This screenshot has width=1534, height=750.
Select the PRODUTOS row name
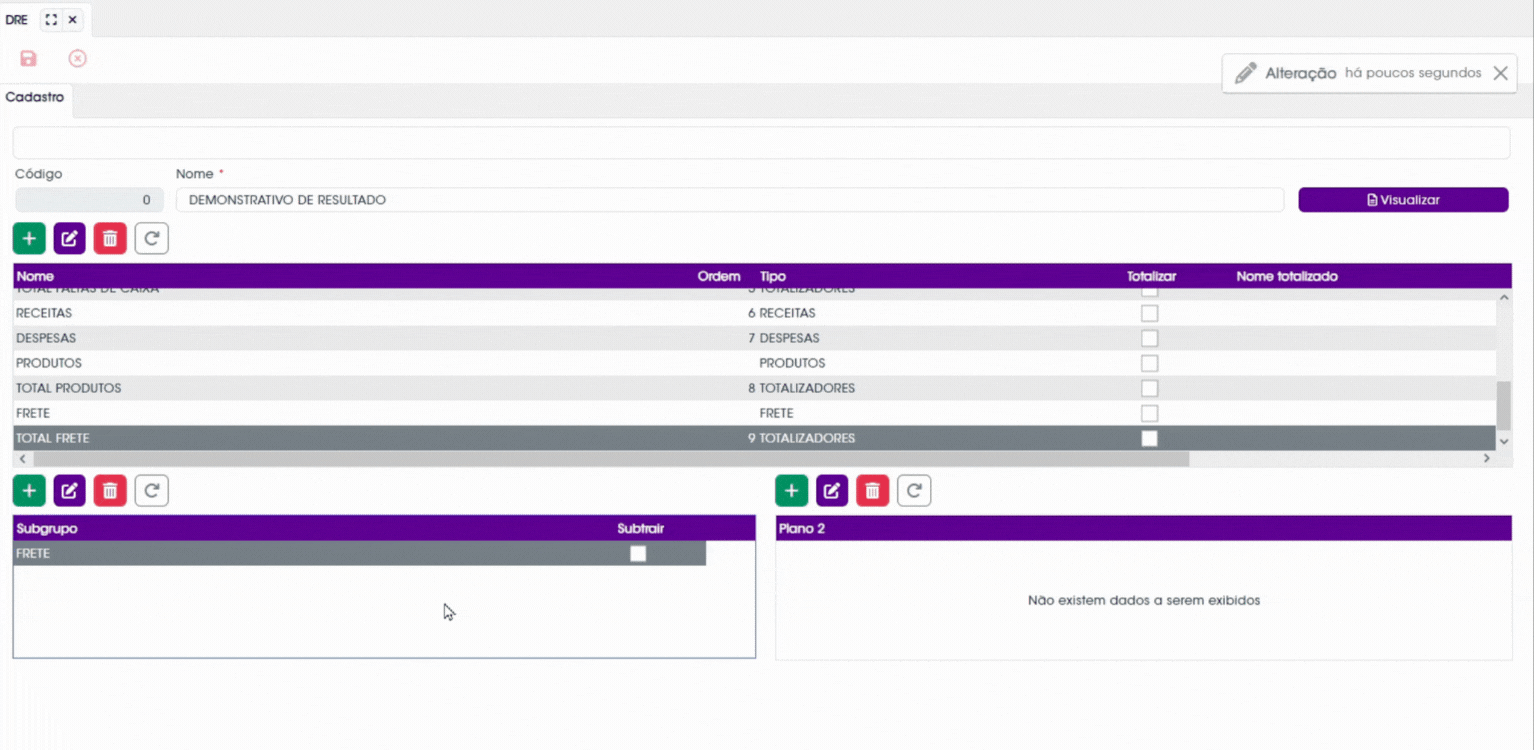[49, 363]
